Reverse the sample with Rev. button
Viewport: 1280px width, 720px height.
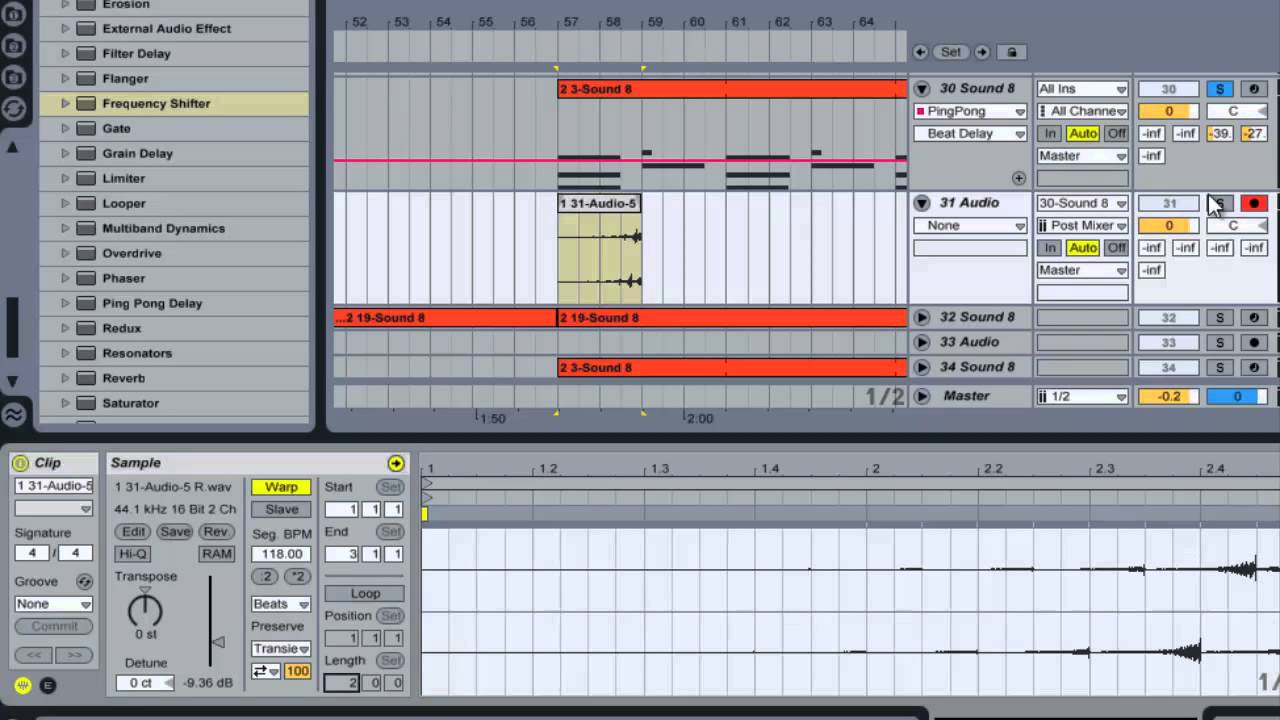[216, 532]
